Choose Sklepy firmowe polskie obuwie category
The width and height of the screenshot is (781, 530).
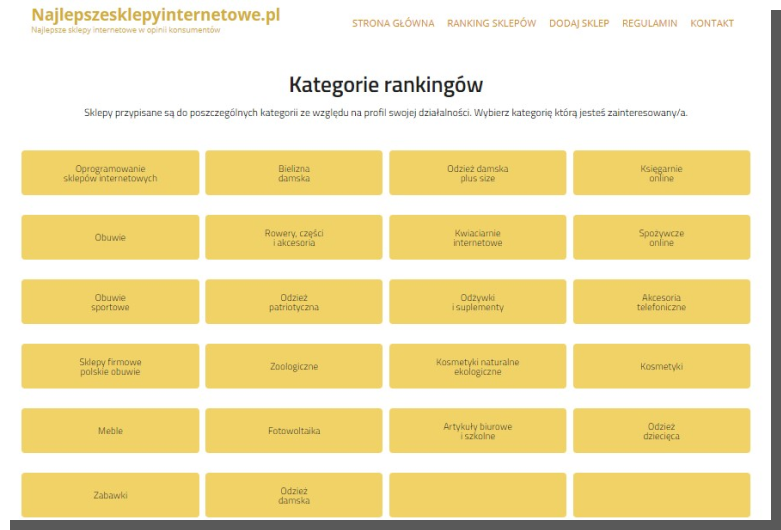point(110,366)
